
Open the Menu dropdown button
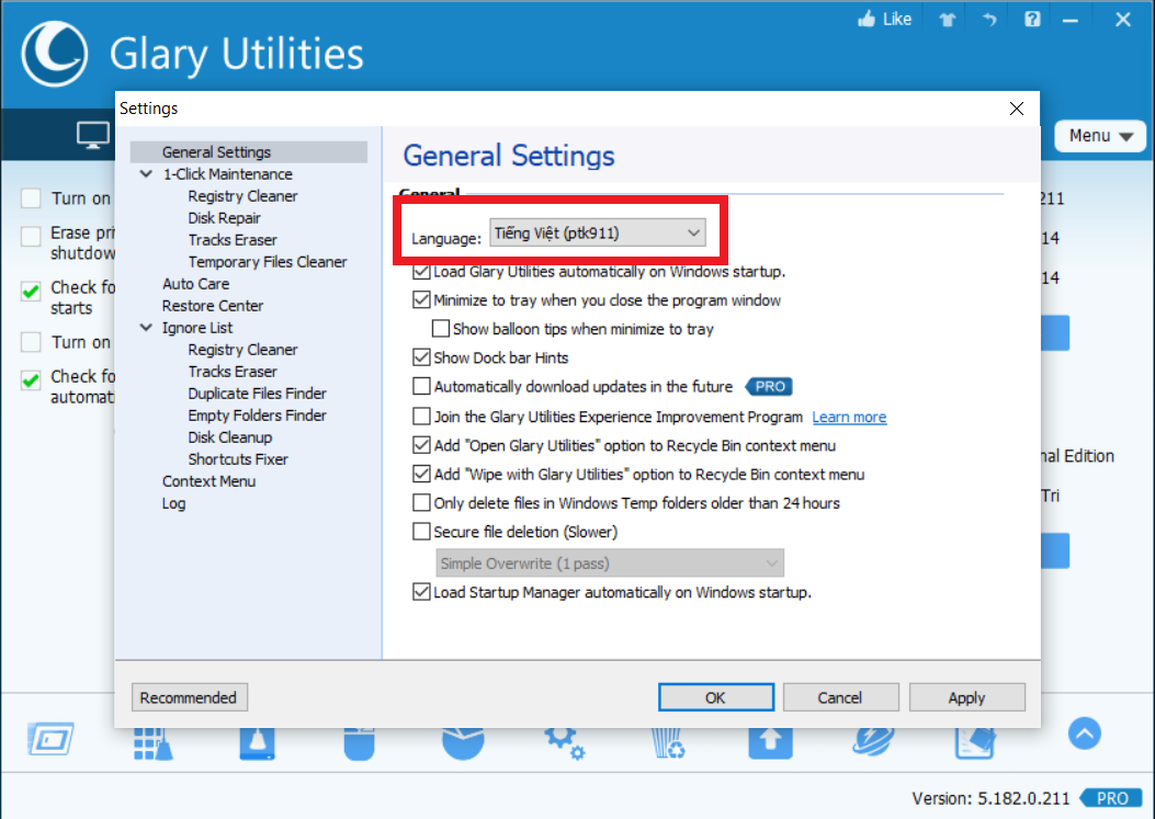tap(1100, 136)
